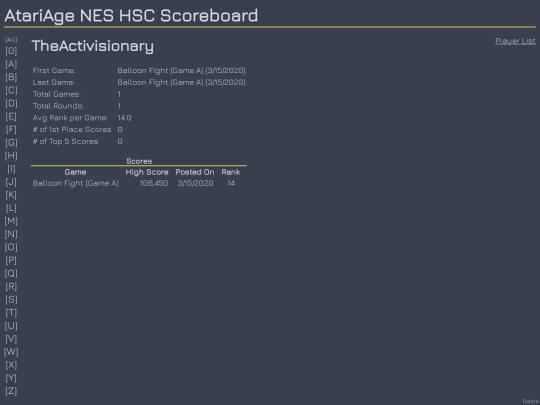Filter players by letter [K]

click(x=11, y=195)
